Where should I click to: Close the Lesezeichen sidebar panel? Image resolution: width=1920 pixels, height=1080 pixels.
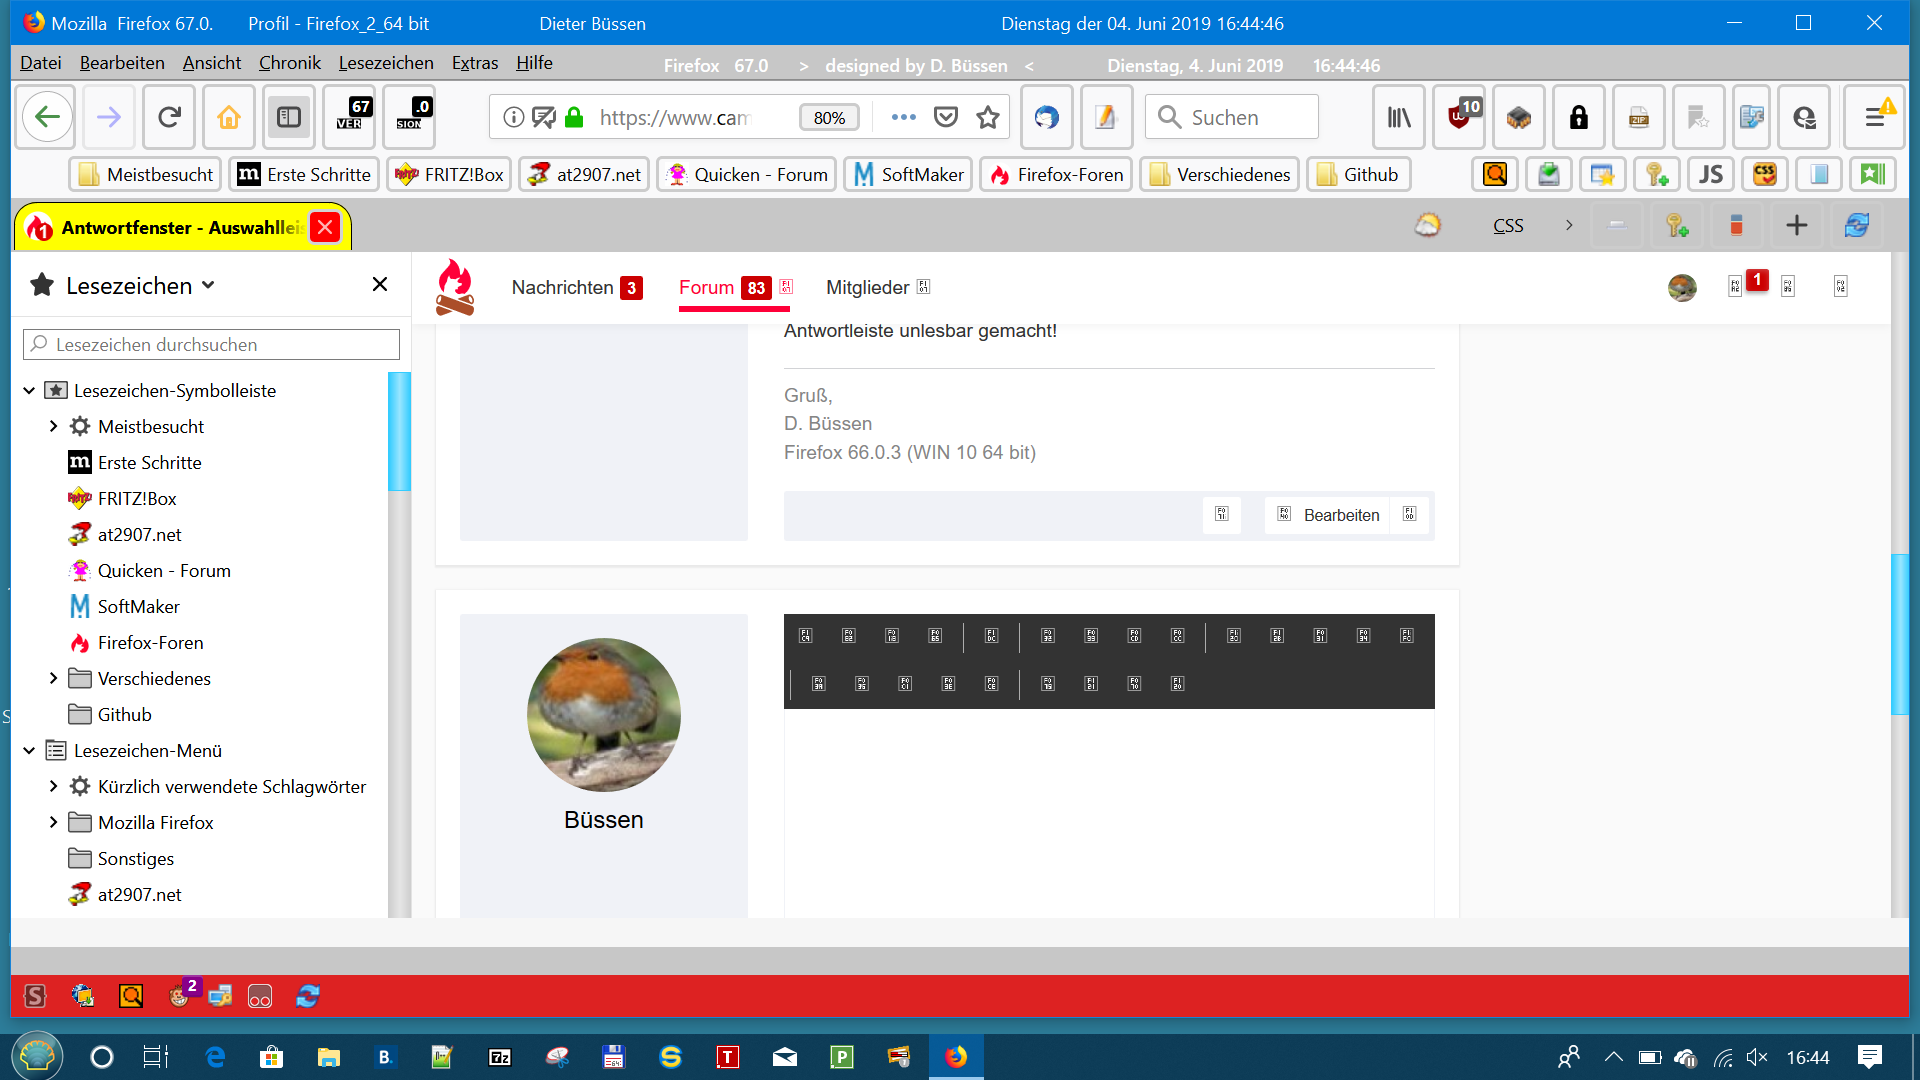pyautogui.click(x=380, y=285)
